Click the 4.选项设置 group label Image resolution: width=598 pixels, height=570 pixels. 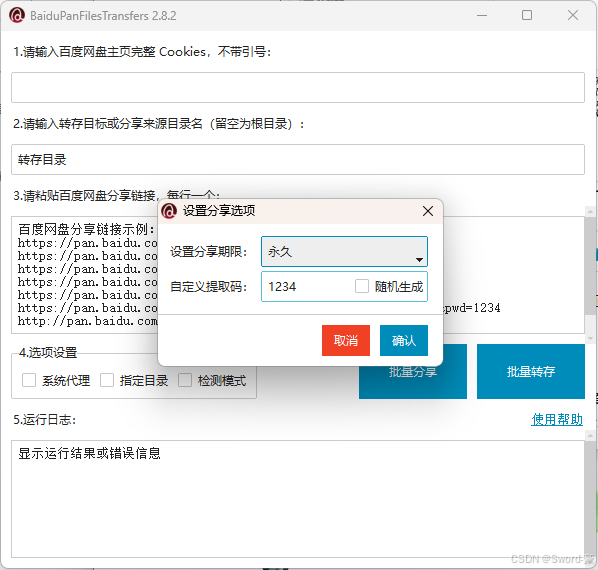[48, 353]
